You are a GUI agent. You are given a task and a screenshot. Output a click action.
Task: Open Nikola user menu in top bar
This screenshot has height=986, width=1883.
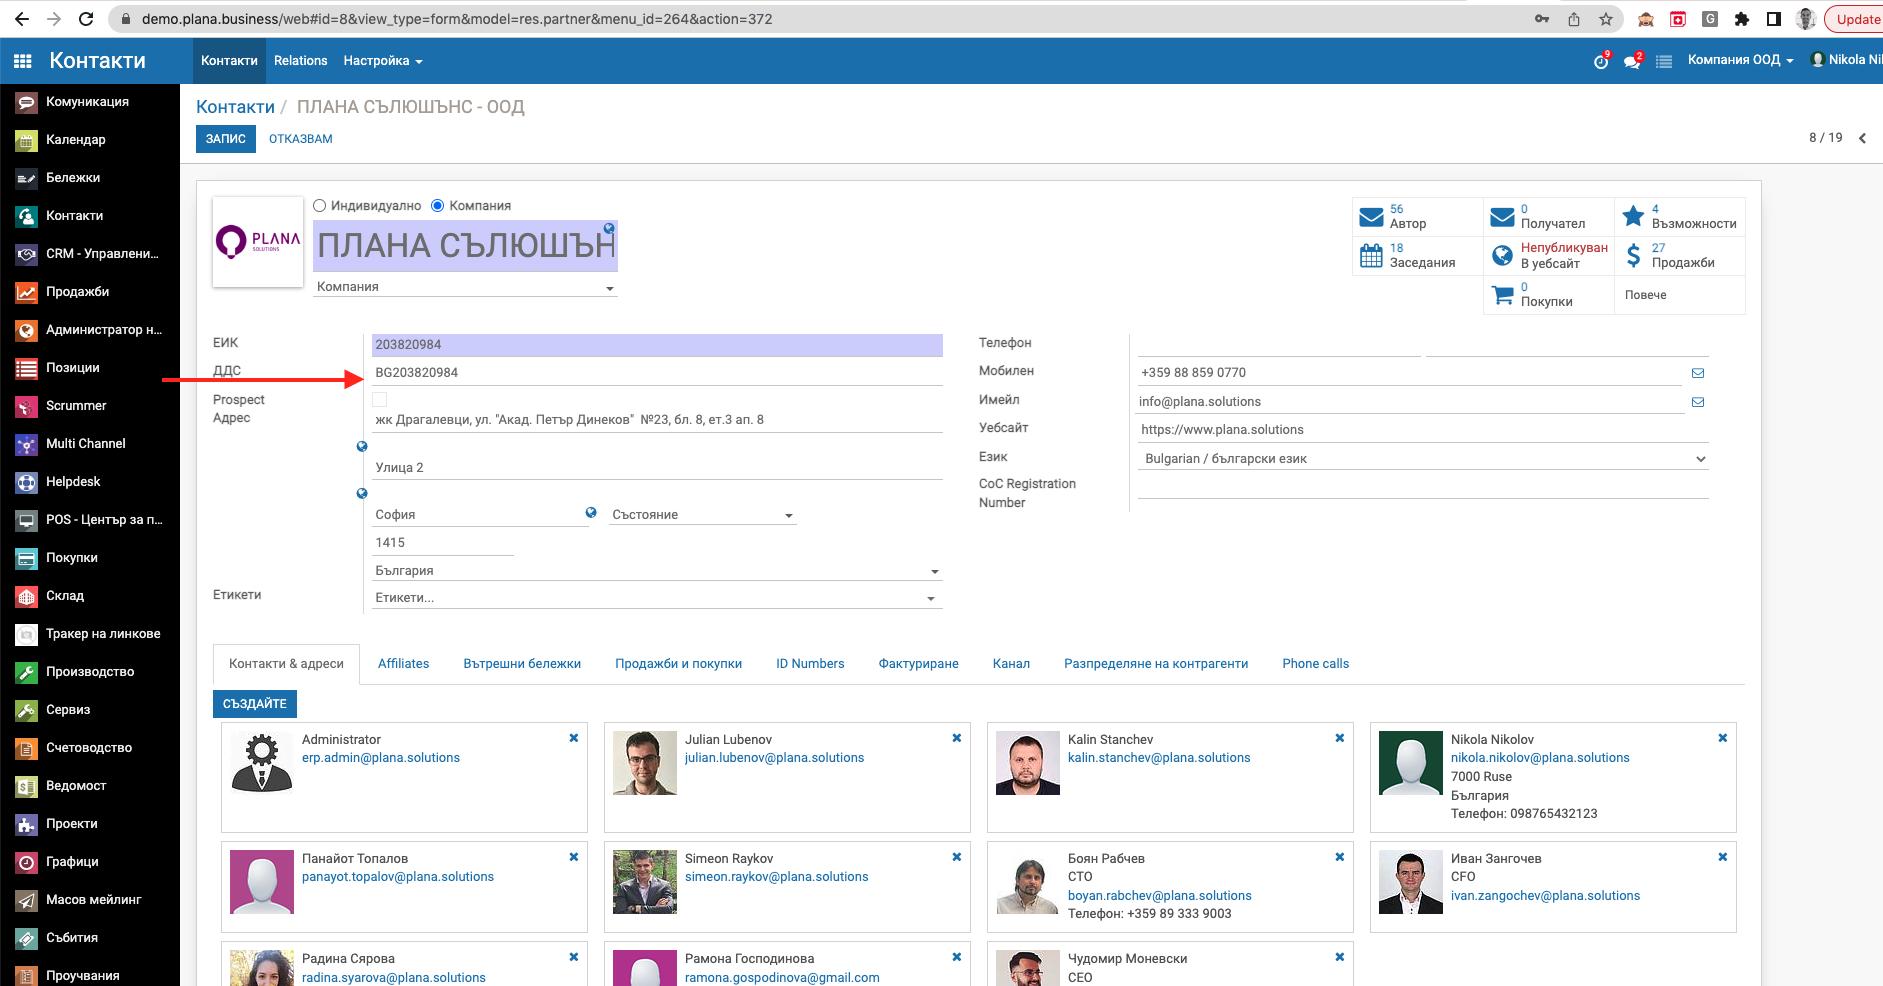pos(1846,60)
